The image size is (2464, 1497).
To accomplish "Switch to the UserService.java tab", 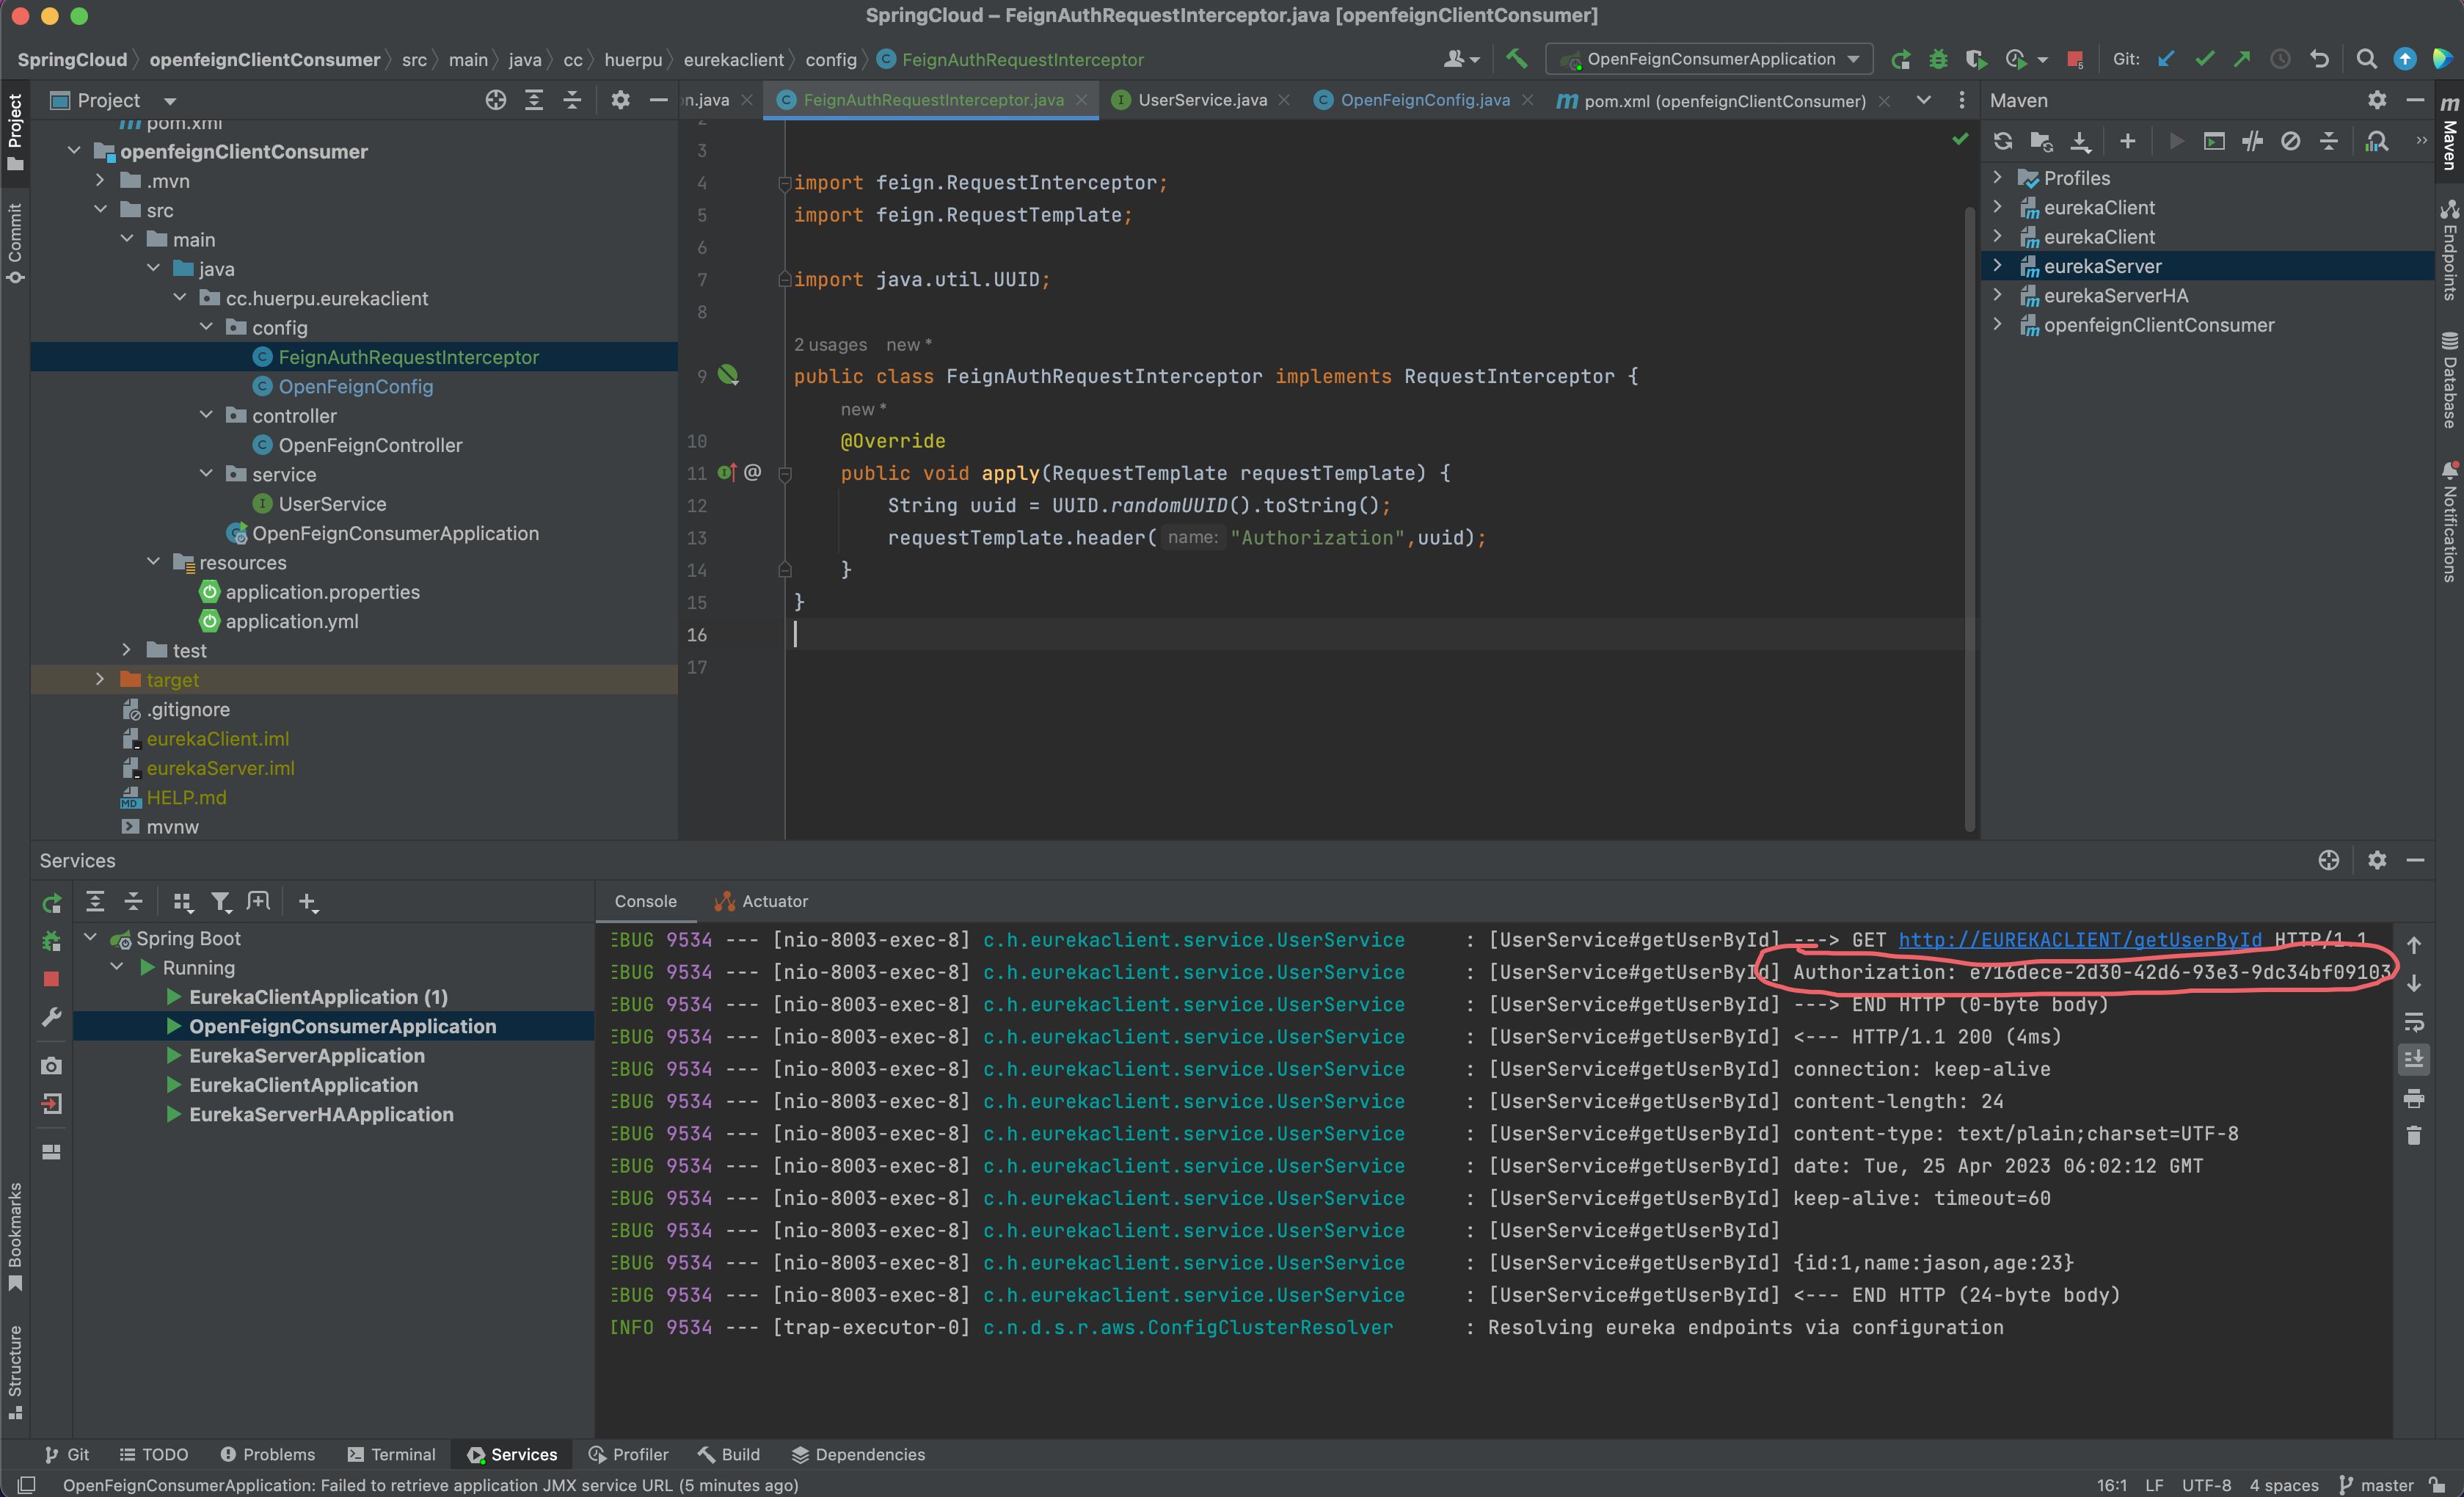I will click(x=1201, y=100).
